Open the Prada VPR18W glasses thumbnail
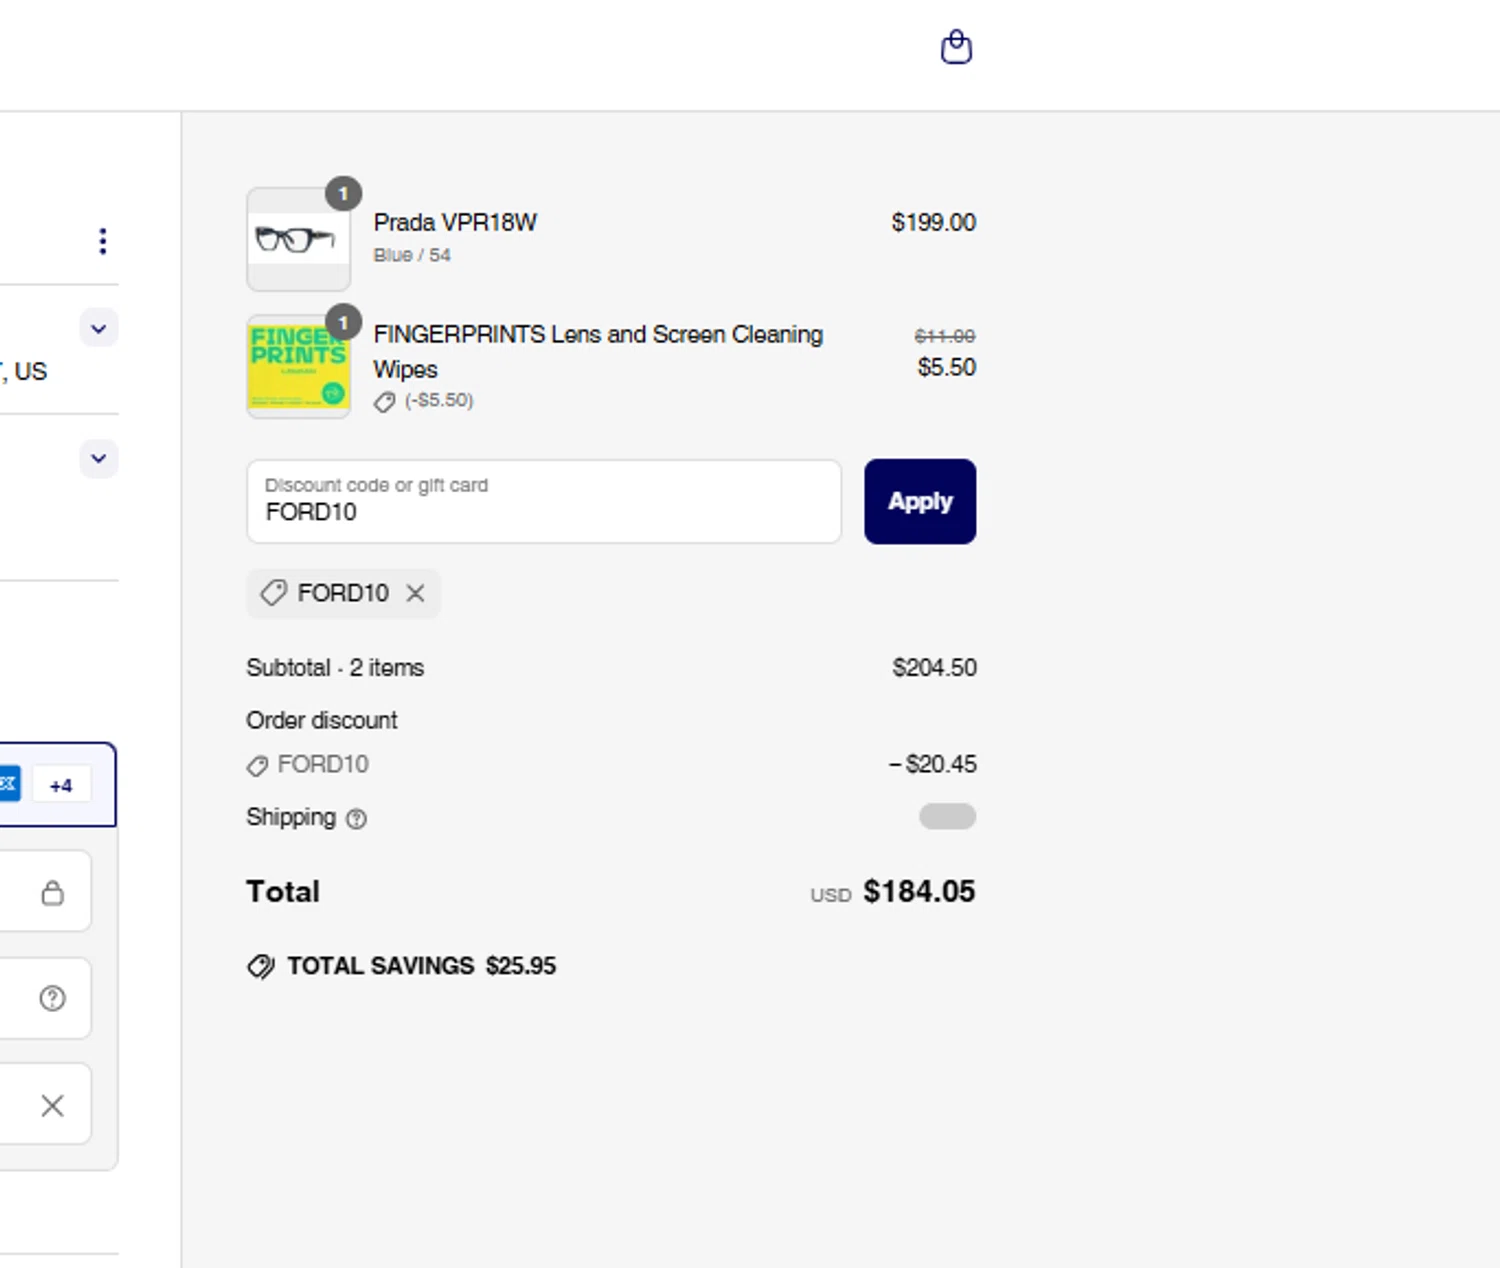The height and width of the screenshot is (1268, 1500). tap(298, 239)
